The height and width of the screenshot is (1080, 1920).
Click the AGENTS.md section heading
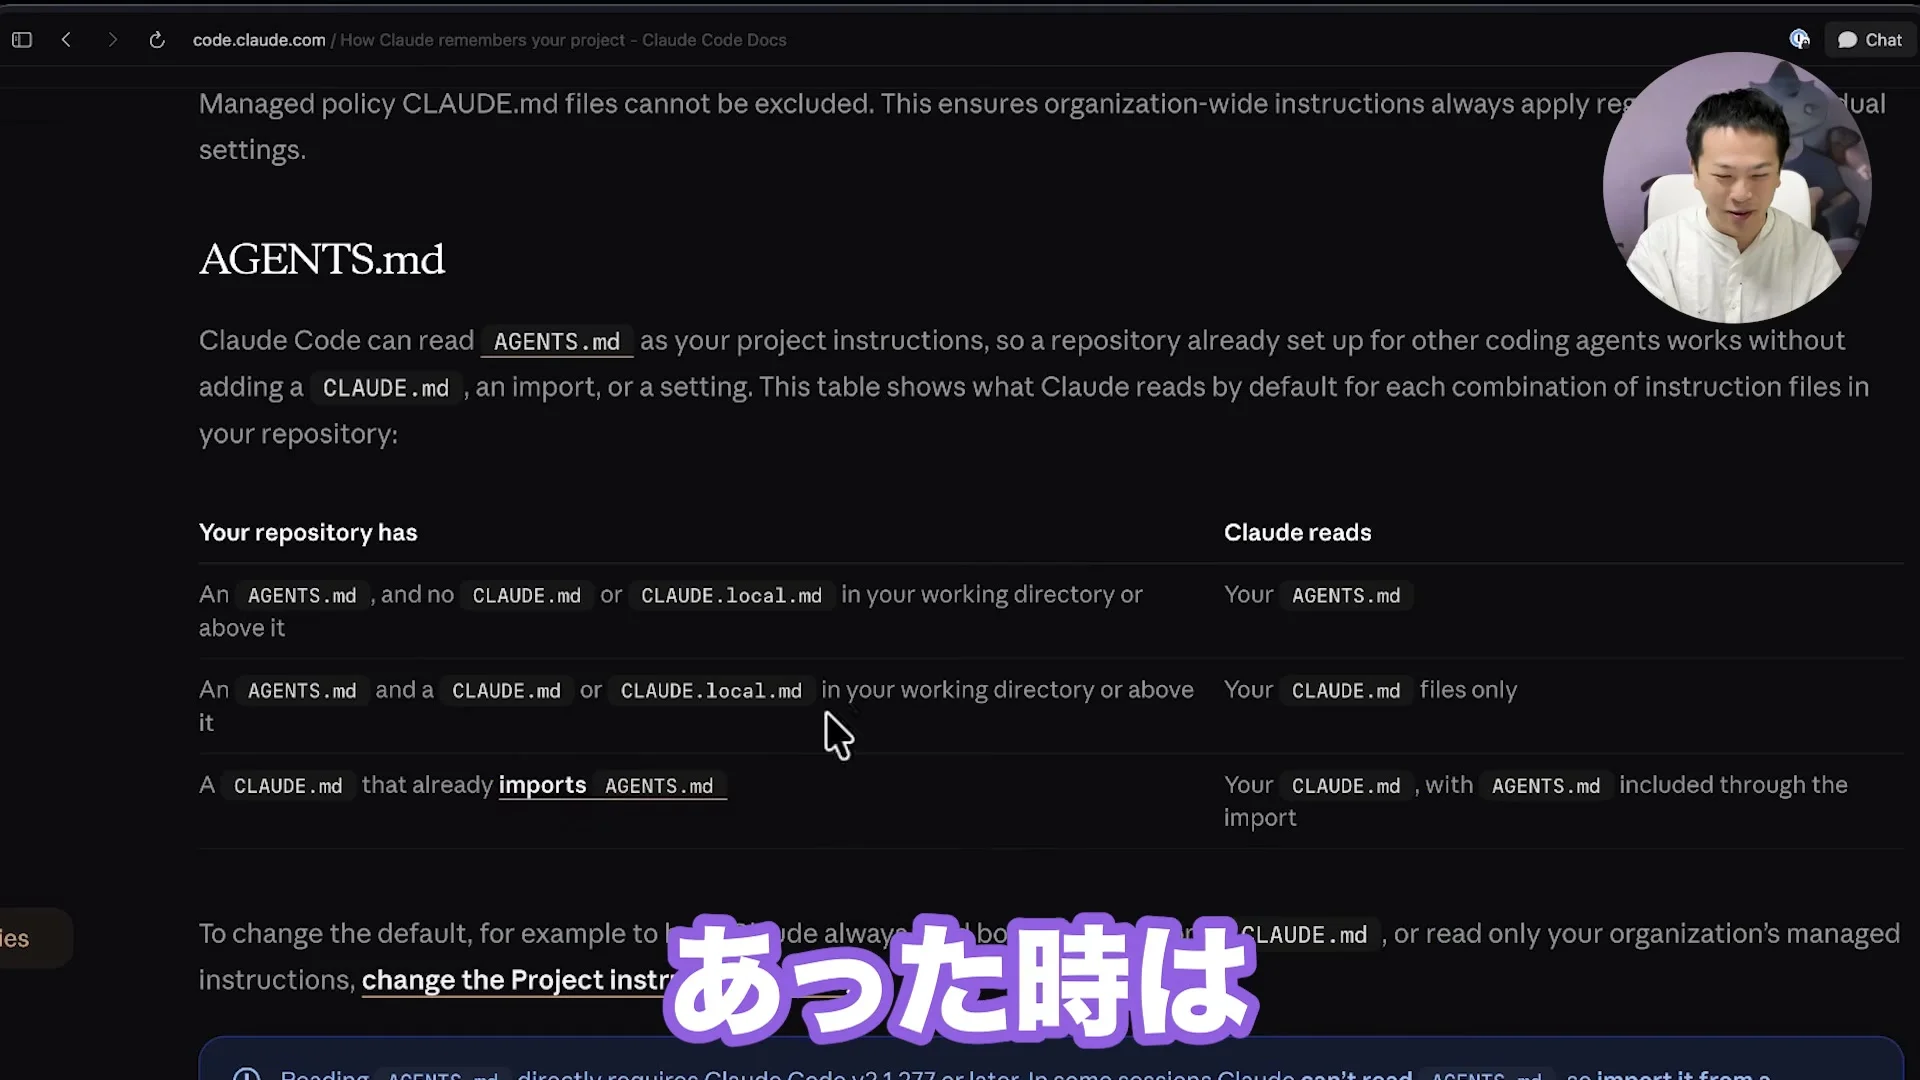click(321, 260)
